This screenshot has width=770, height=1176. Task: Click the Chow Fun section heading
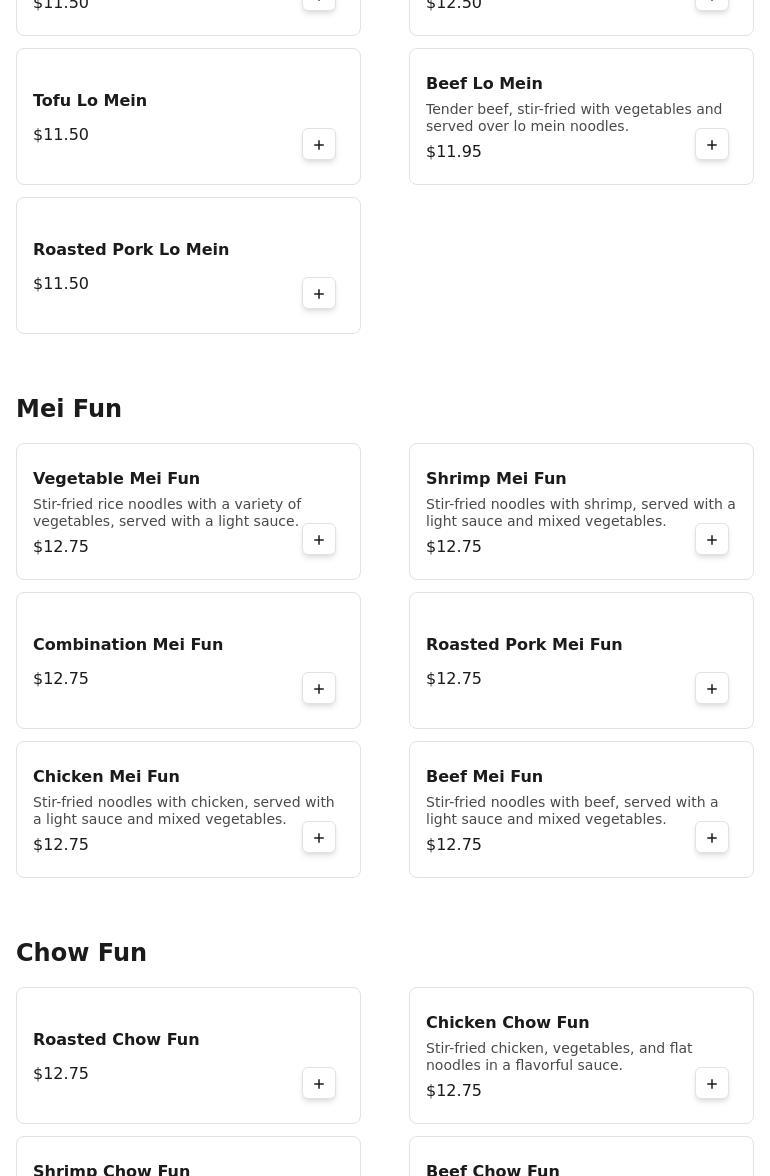click(x=81, y=953)
